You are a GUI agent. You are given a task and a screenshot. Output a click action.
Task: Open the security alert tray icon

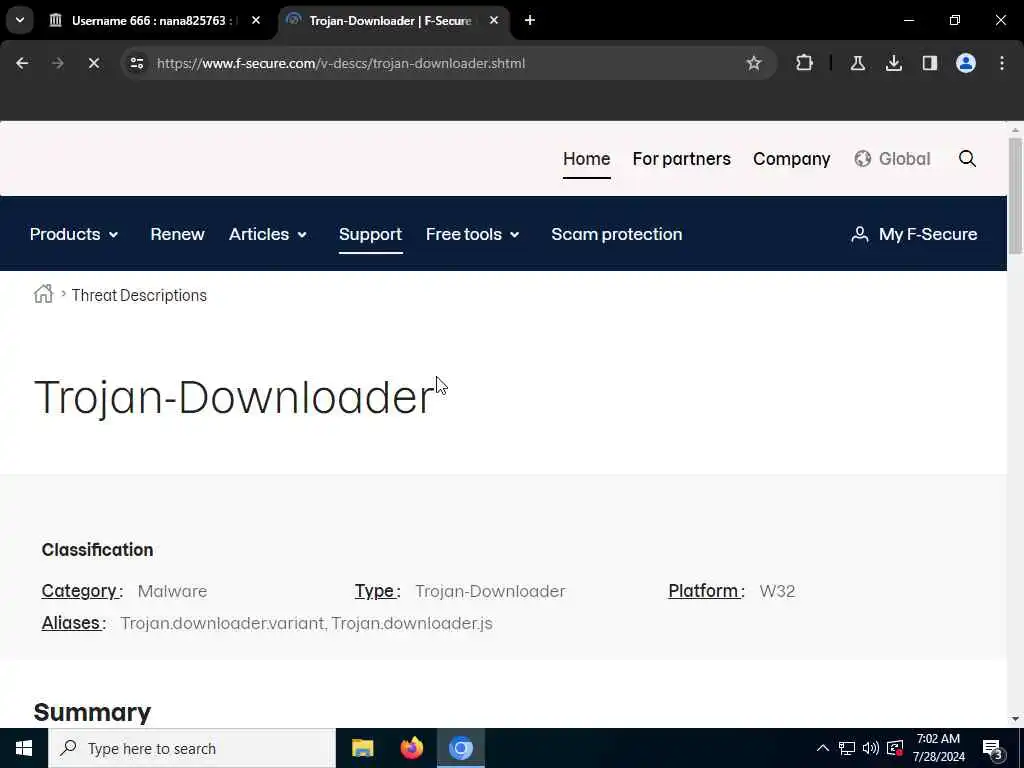coord(895,748)
